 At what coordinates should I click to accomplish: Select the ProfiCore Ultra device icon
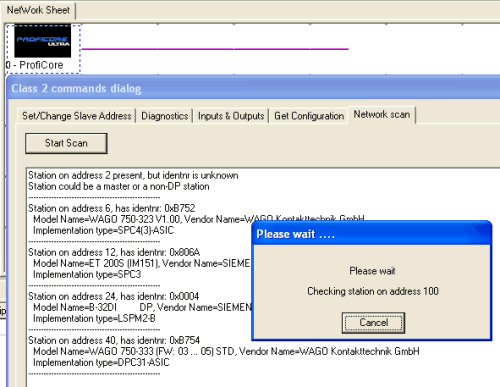pyautogui.click(x=42, y=41)
